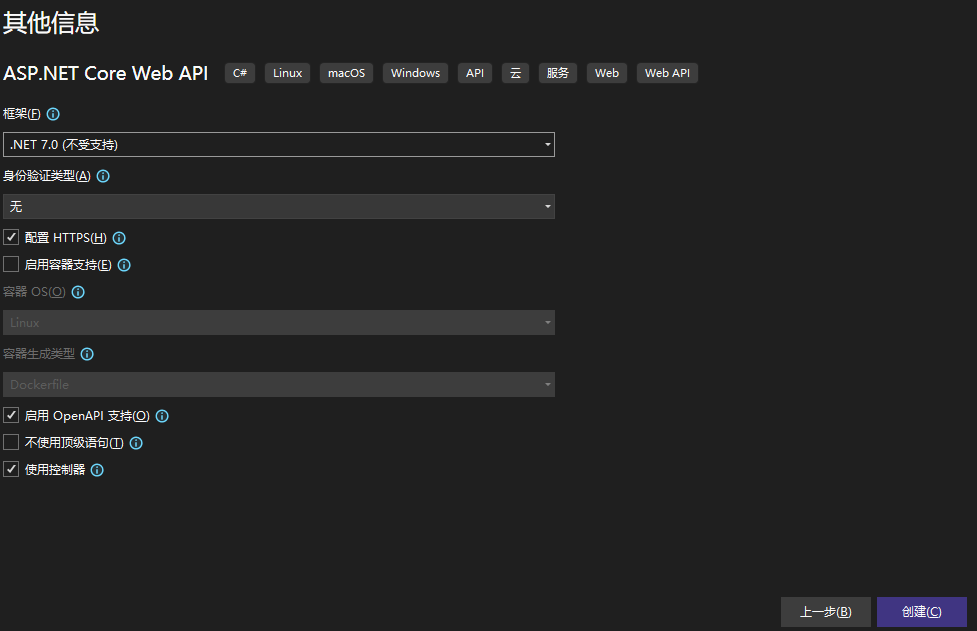Viewport: 977px width, 631px height.
Task: Click the 云 tag
Action: click(x=515, y=73)
